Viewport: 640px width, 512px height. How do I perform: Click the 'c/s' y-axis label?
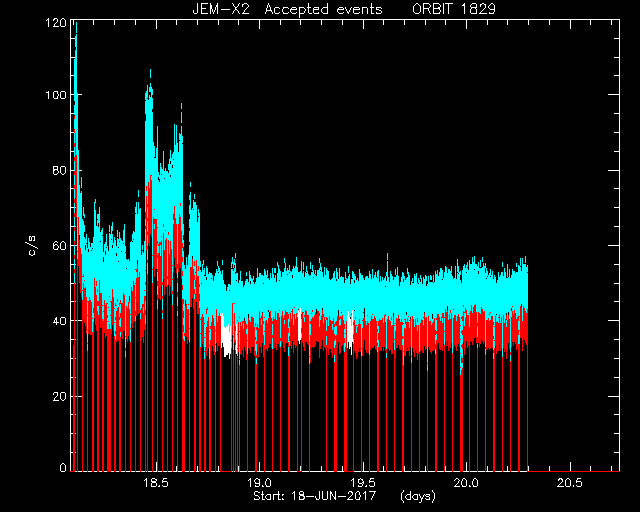coord(33,245)
